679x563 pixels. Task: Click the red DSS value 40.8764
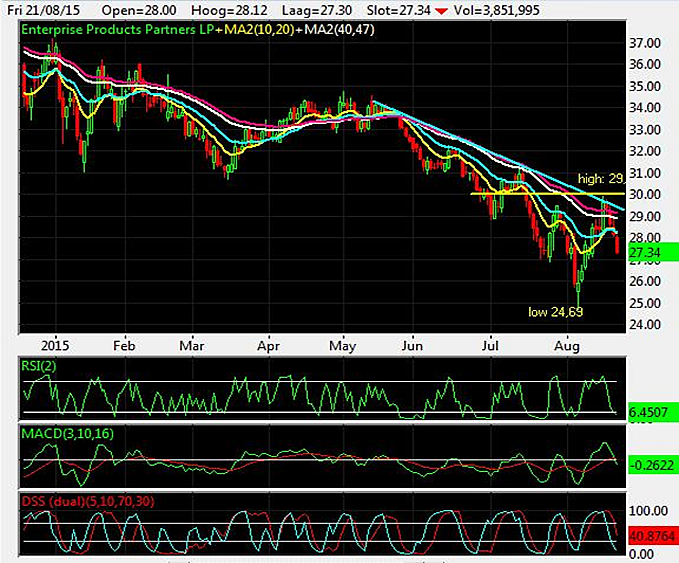(x=651, y=536)
